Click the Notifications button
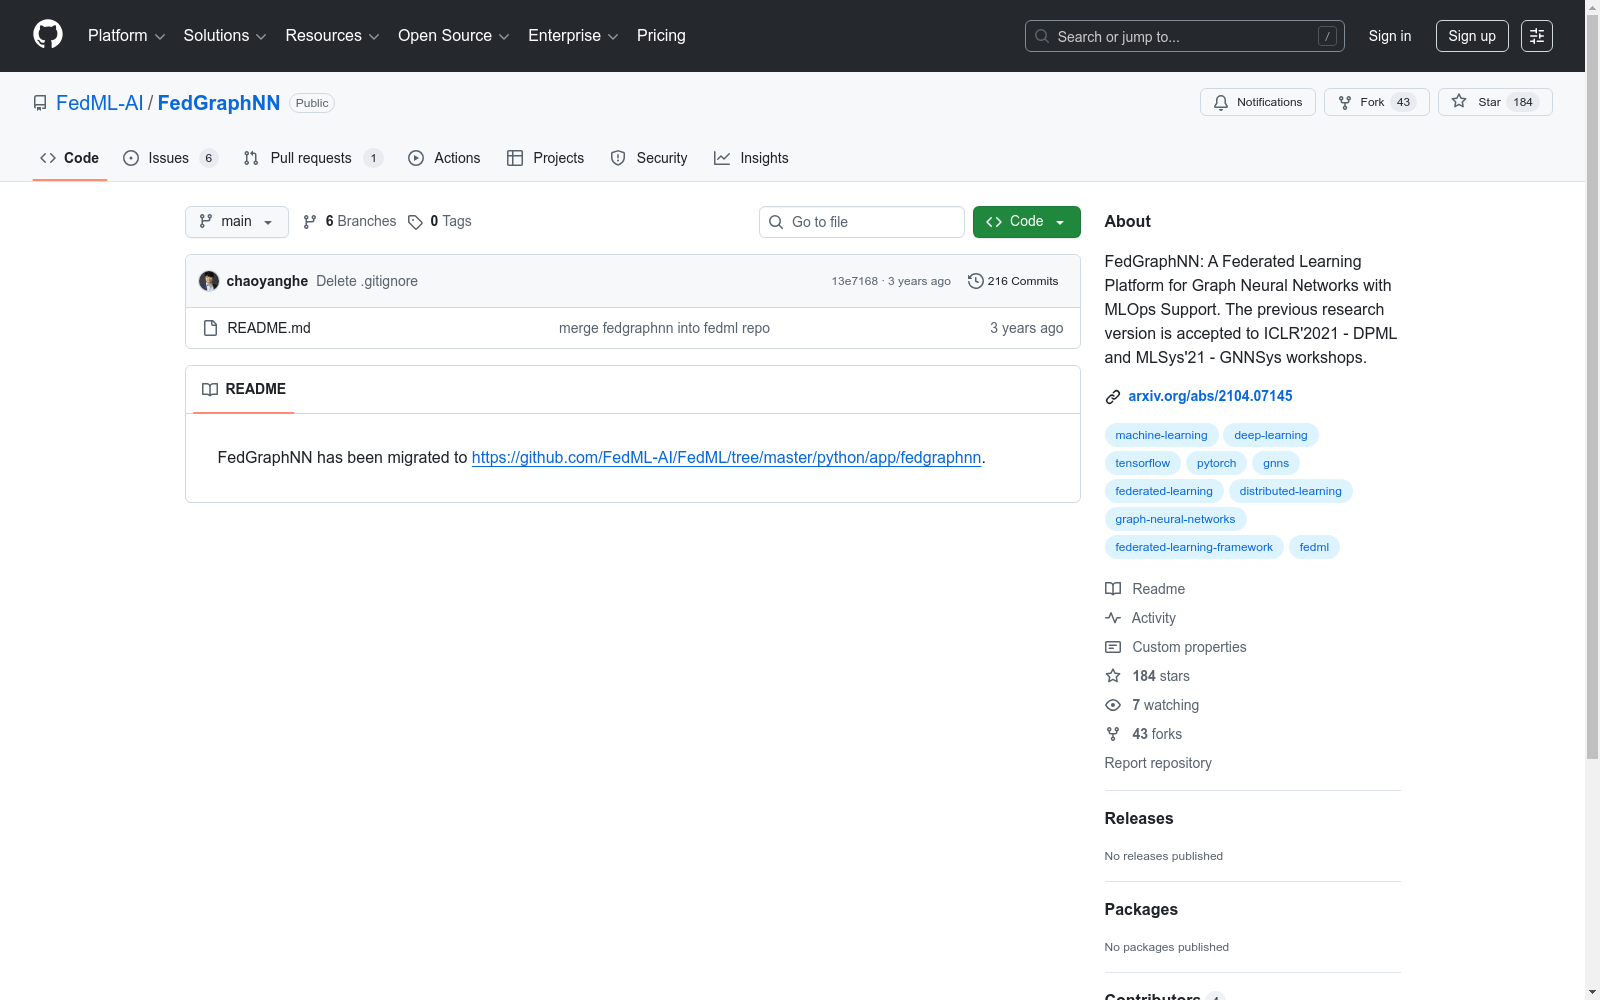The width and height of the screenshot is (1600, 1000). click(1258, 102)
